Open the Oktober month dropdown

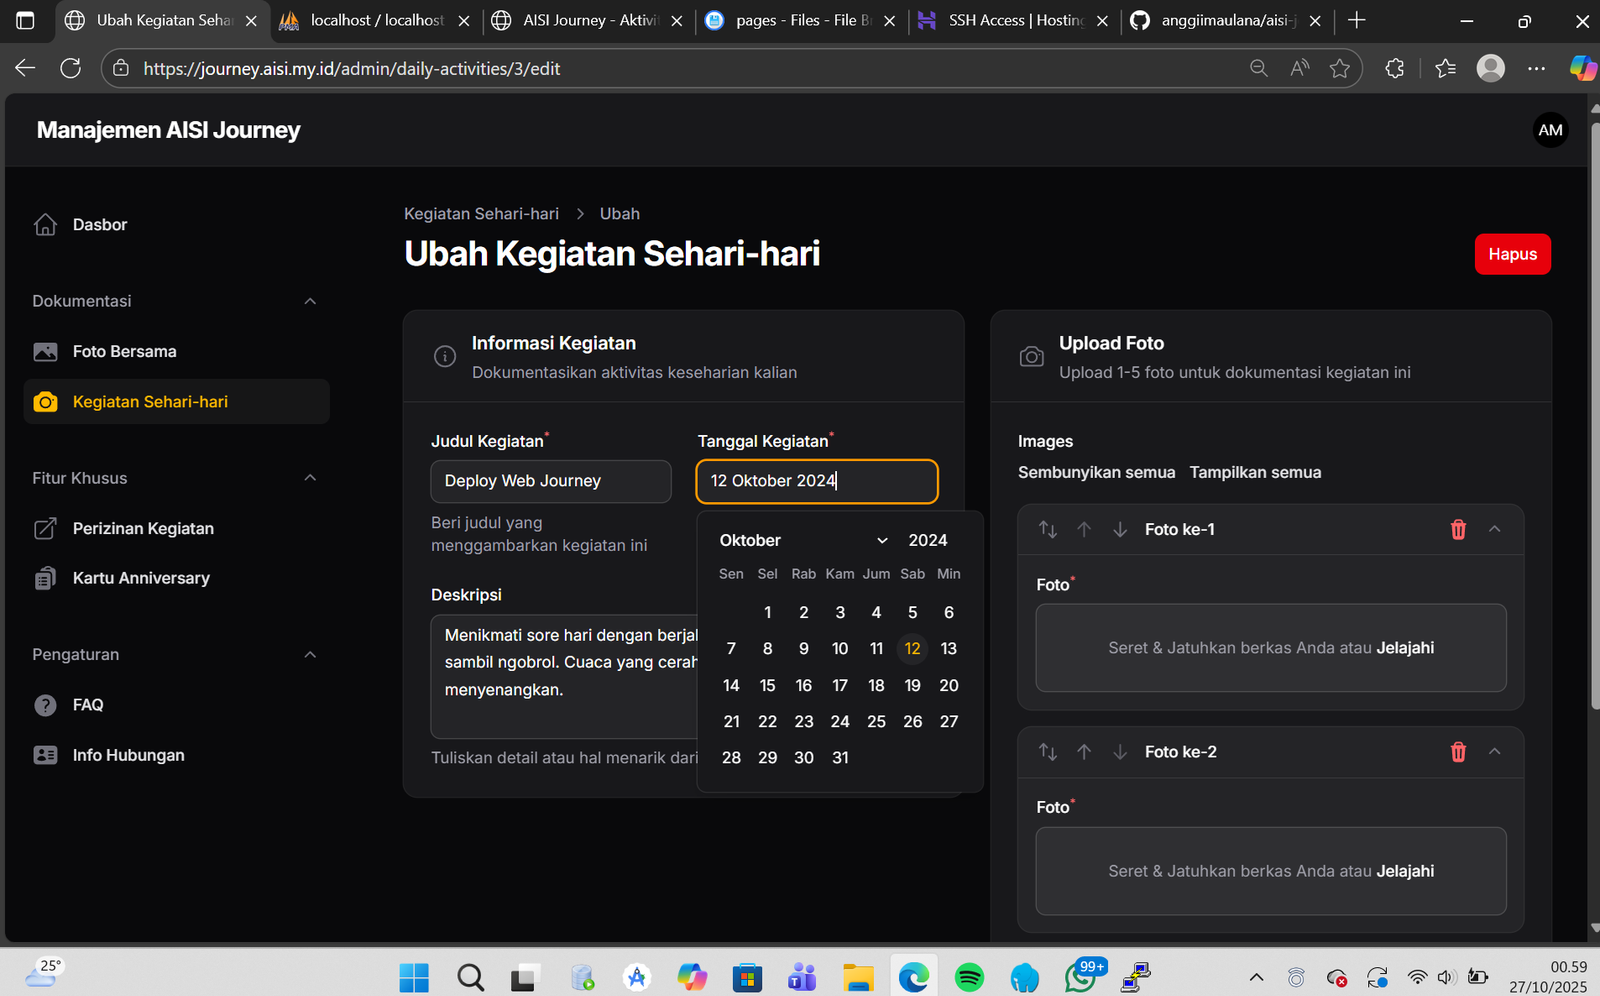click(803, 540)
